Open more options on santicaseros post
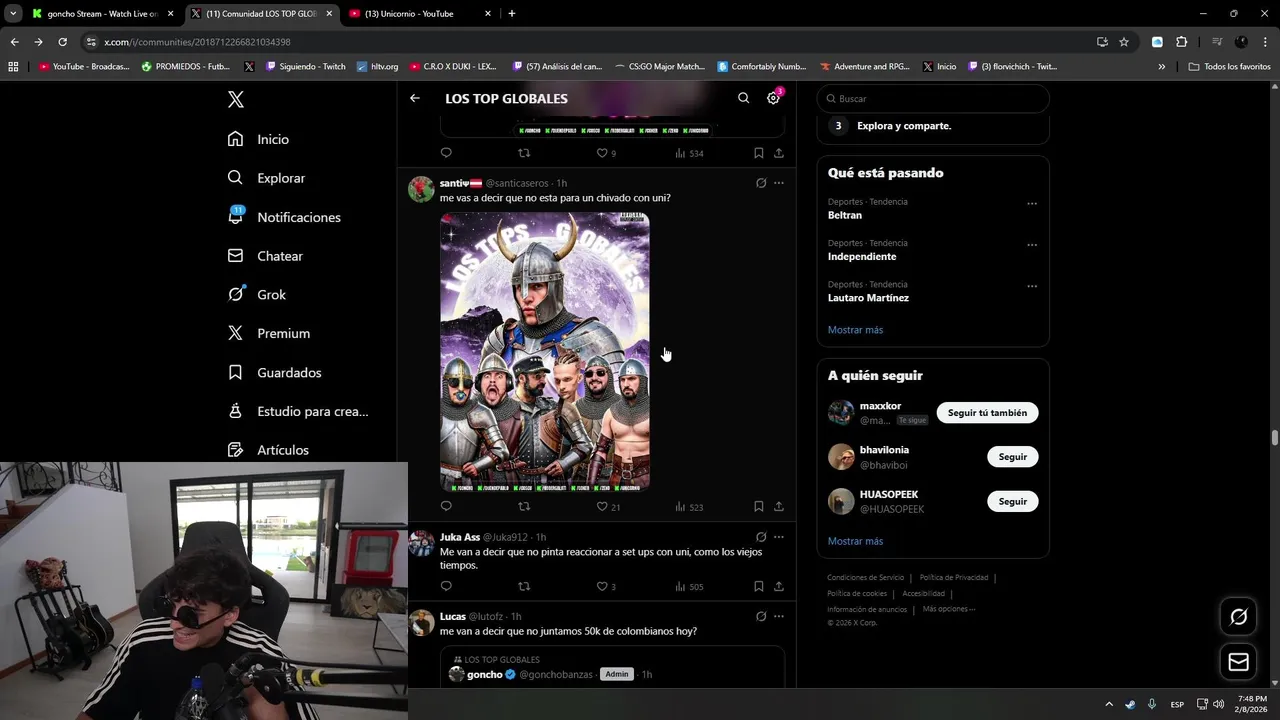 pyautogui.click(x=779, y=183)
